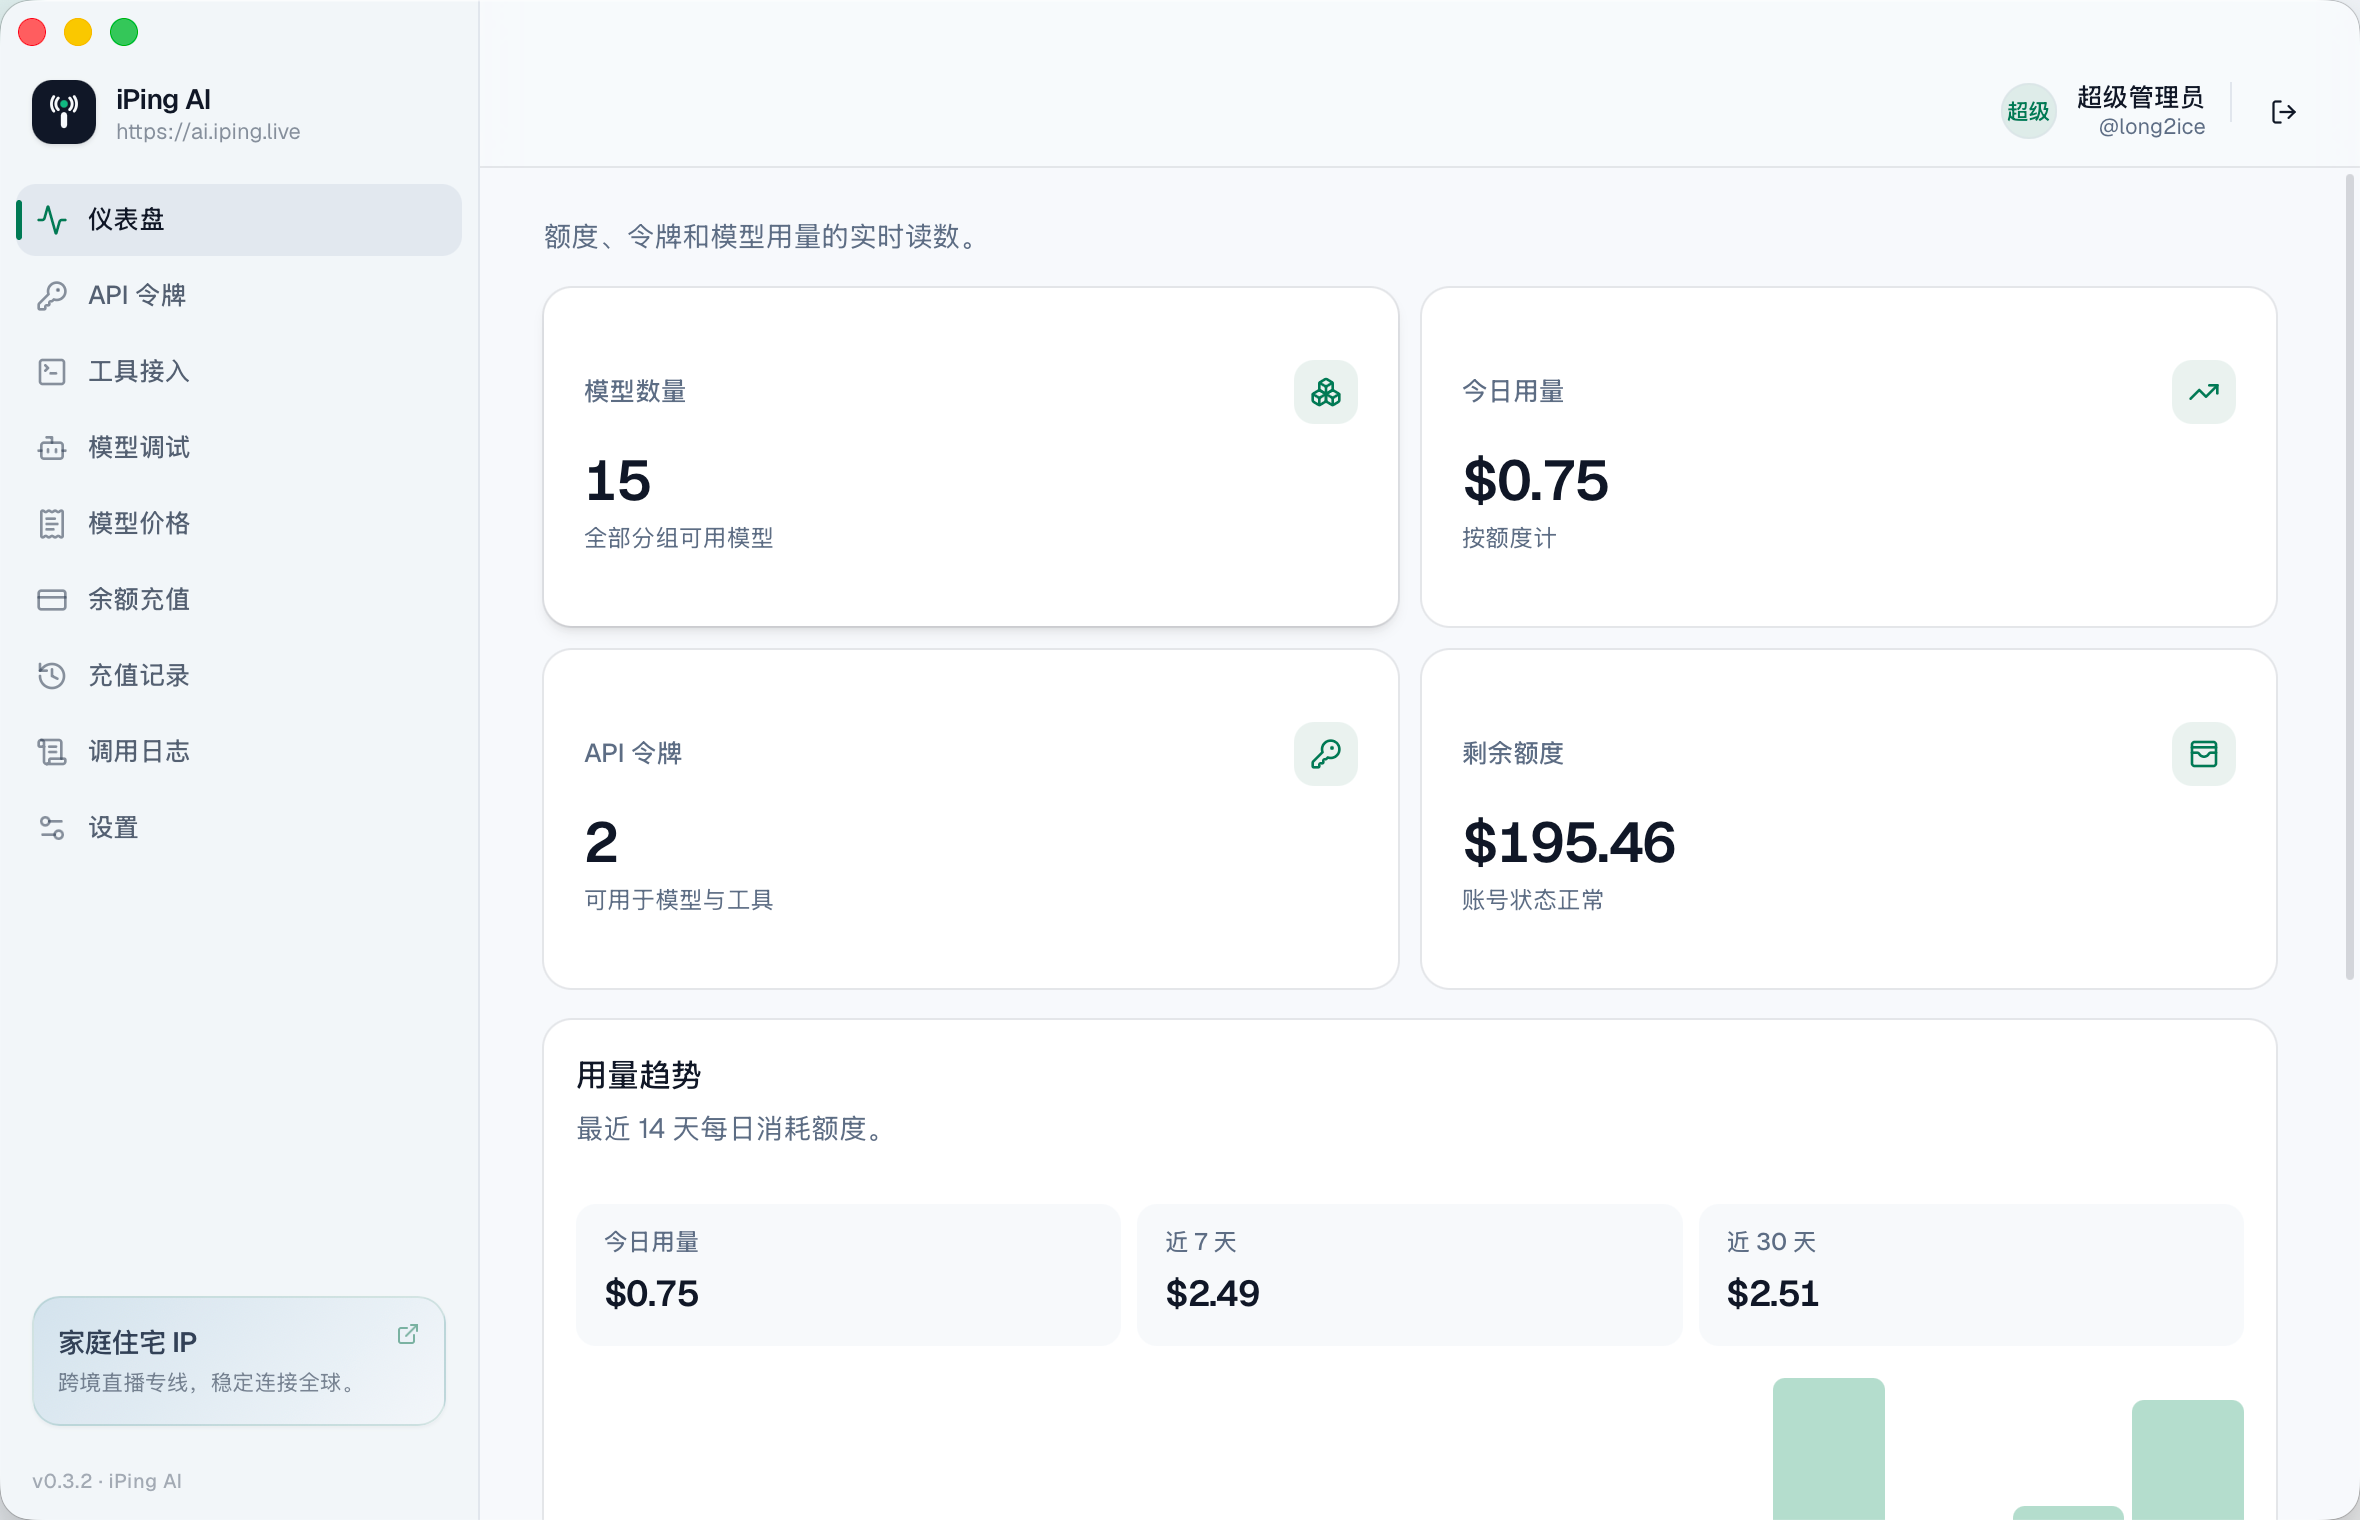This screenshot has height=1520, width=2360.
Task: Click the tallest bar in usage chart
Action: (1829, 1449)
